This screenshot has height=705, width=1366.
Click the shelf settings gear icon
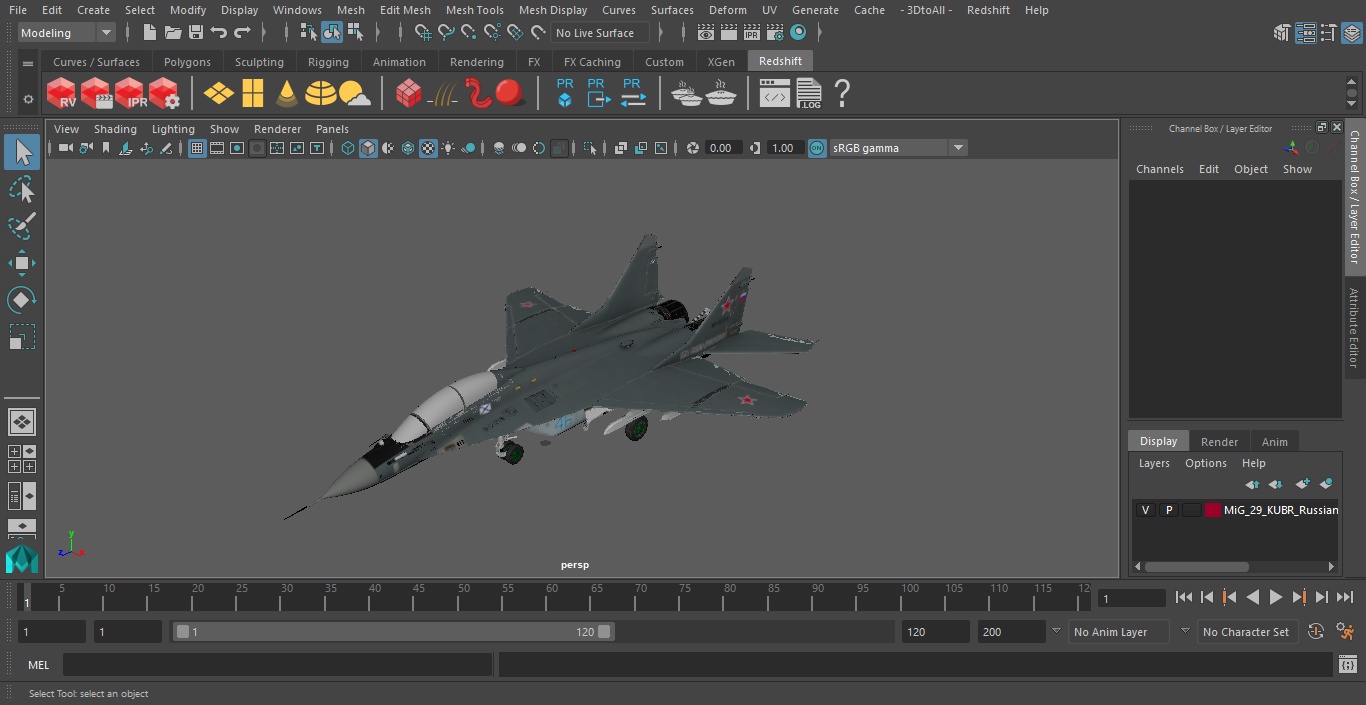(28, 99)
